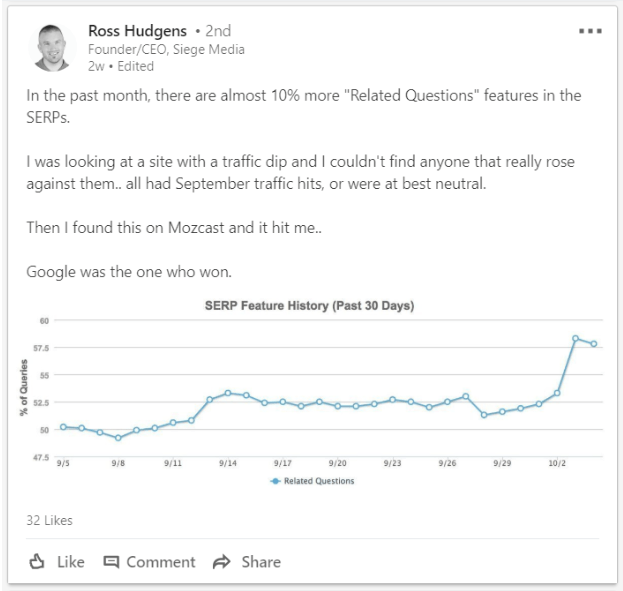Click the peak data point near 10/2

[x=576, y=338]
